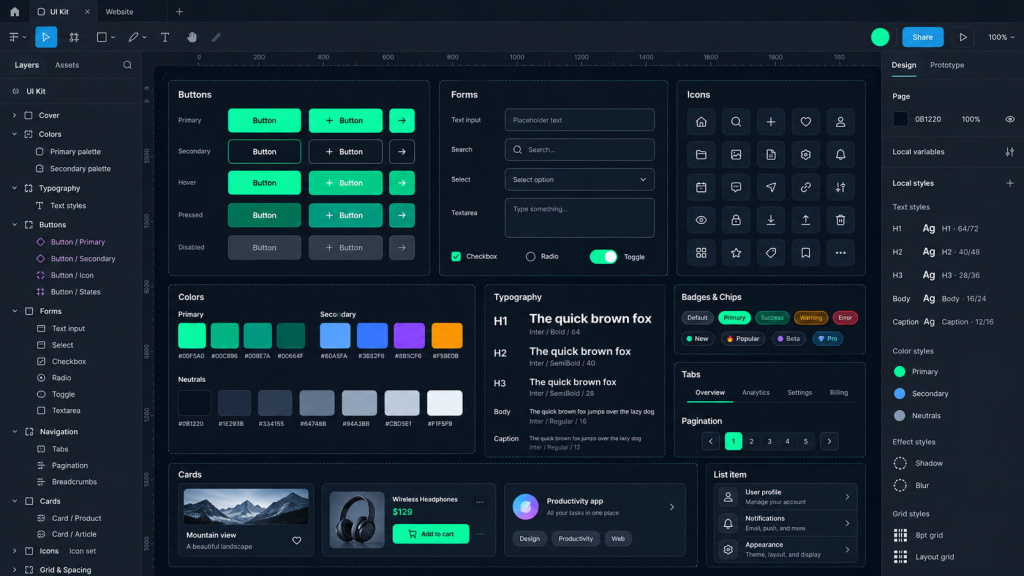
Task: Collapse the Buttons layer group
Action: tap(14, 225)
